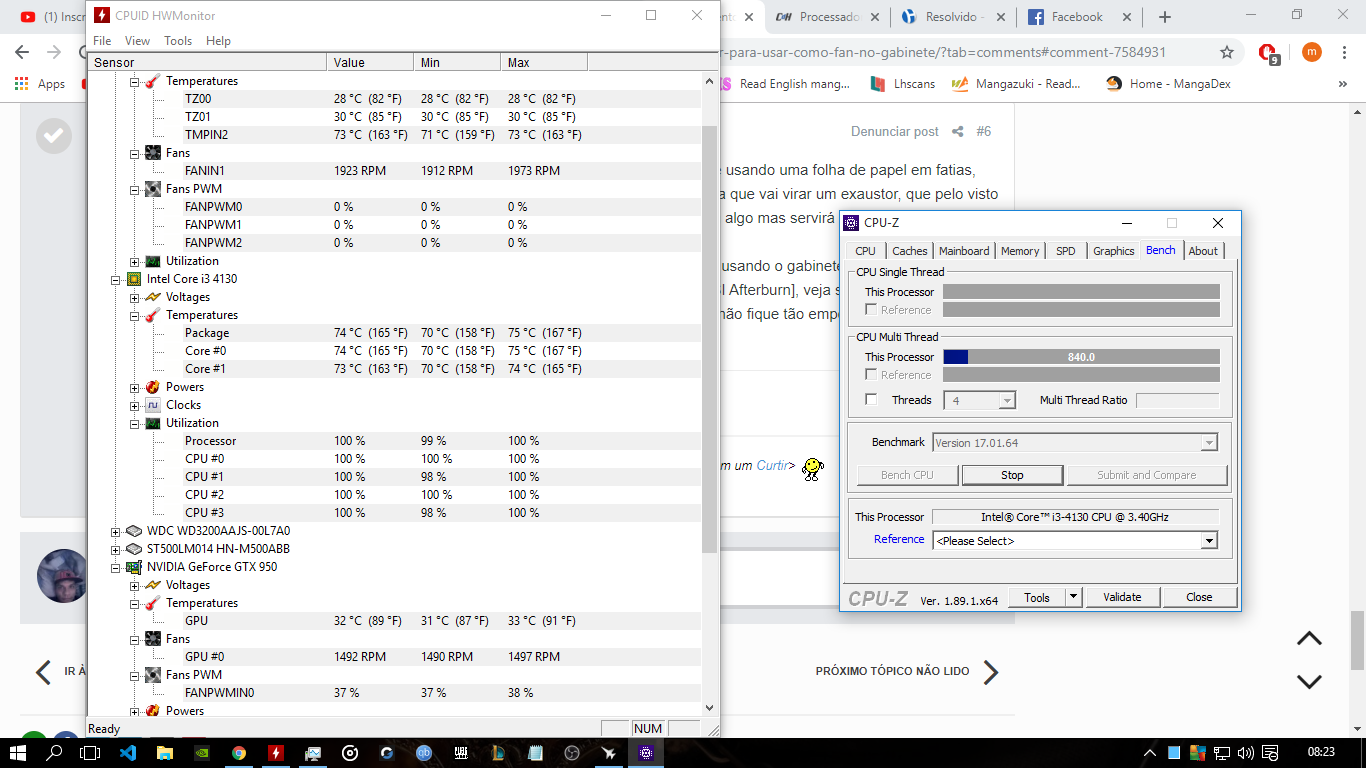Open Visual Studio Code from the taskbar
1366x768 pixels.
pyautogui.click(x=127, y=753)
